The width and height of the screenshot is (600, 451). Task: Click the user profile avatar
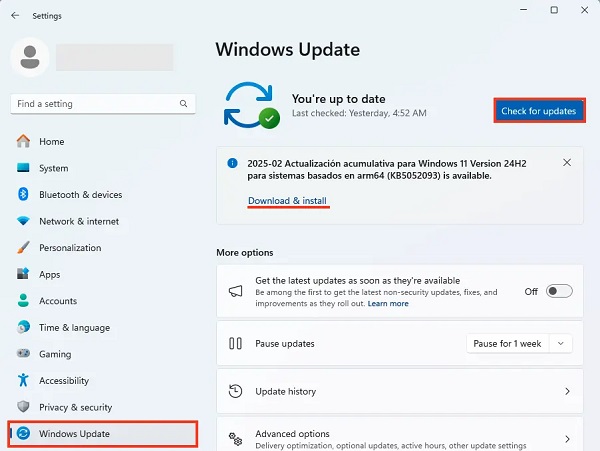click(30, 57)
